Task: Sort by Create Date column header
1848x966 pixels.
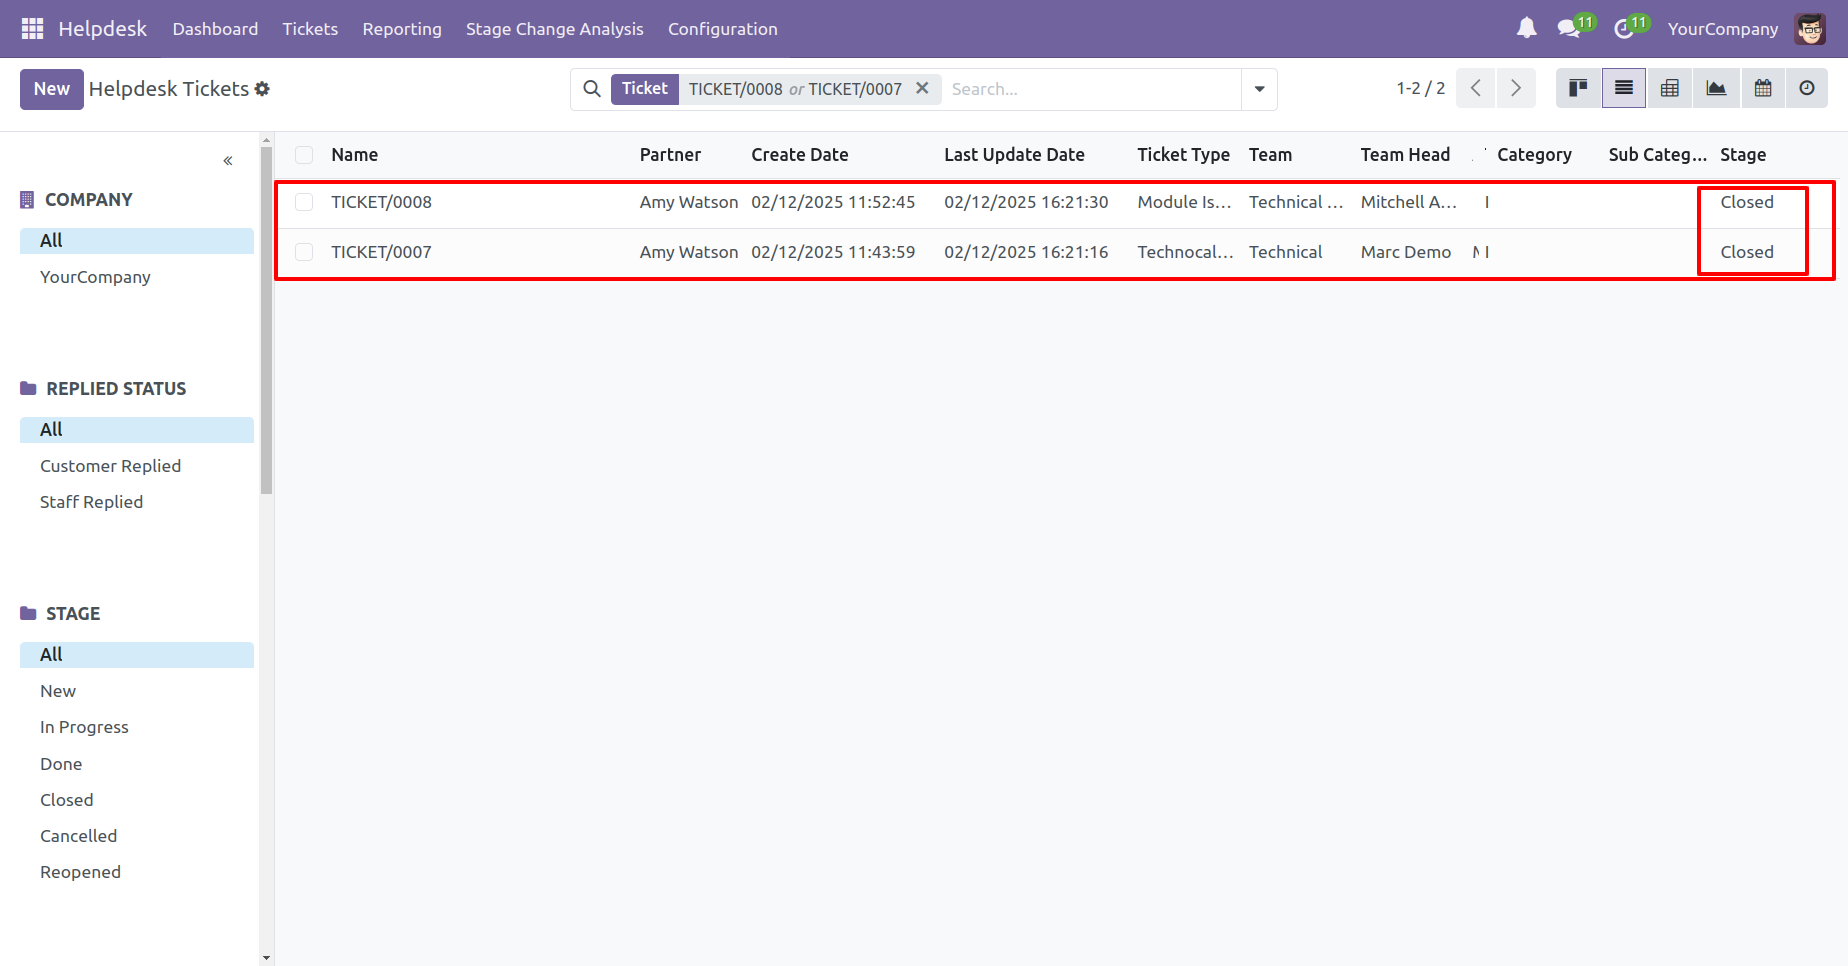Action: coord(800,155)
